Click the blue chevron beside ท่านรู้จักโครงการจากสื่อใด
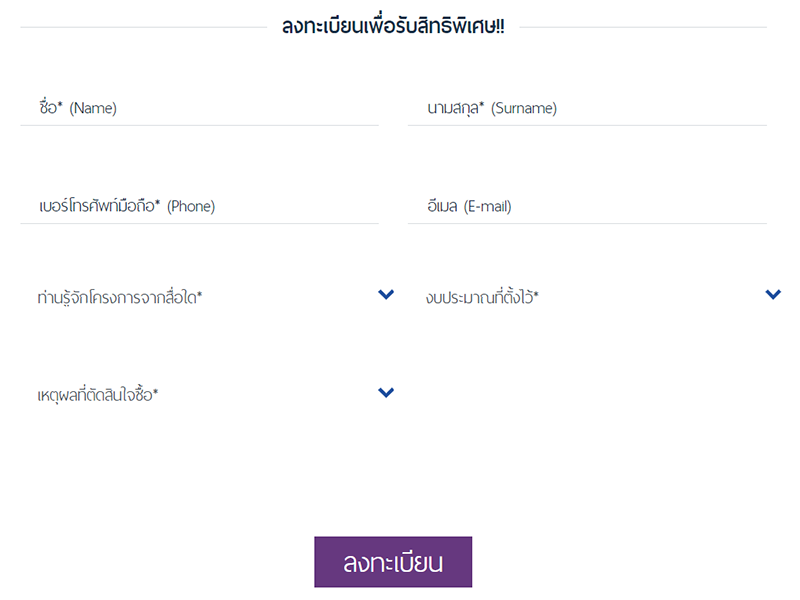This screenshot has height=600, width=800. [x=386, y=295]
